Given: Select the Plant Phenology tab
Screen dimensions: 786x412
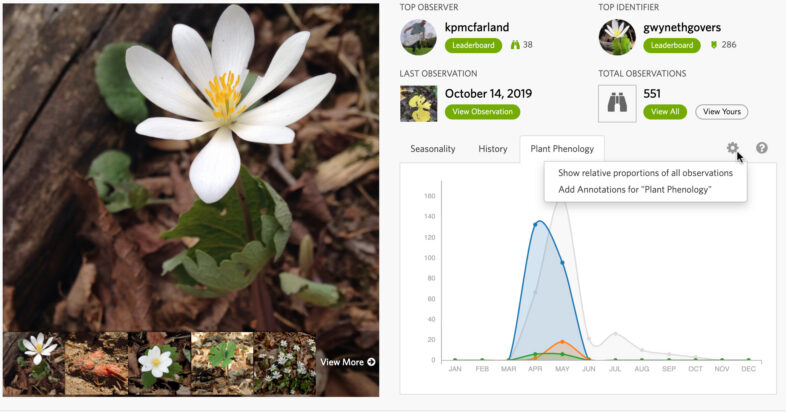Looking at the screenshot, I should tap(561, 149).
